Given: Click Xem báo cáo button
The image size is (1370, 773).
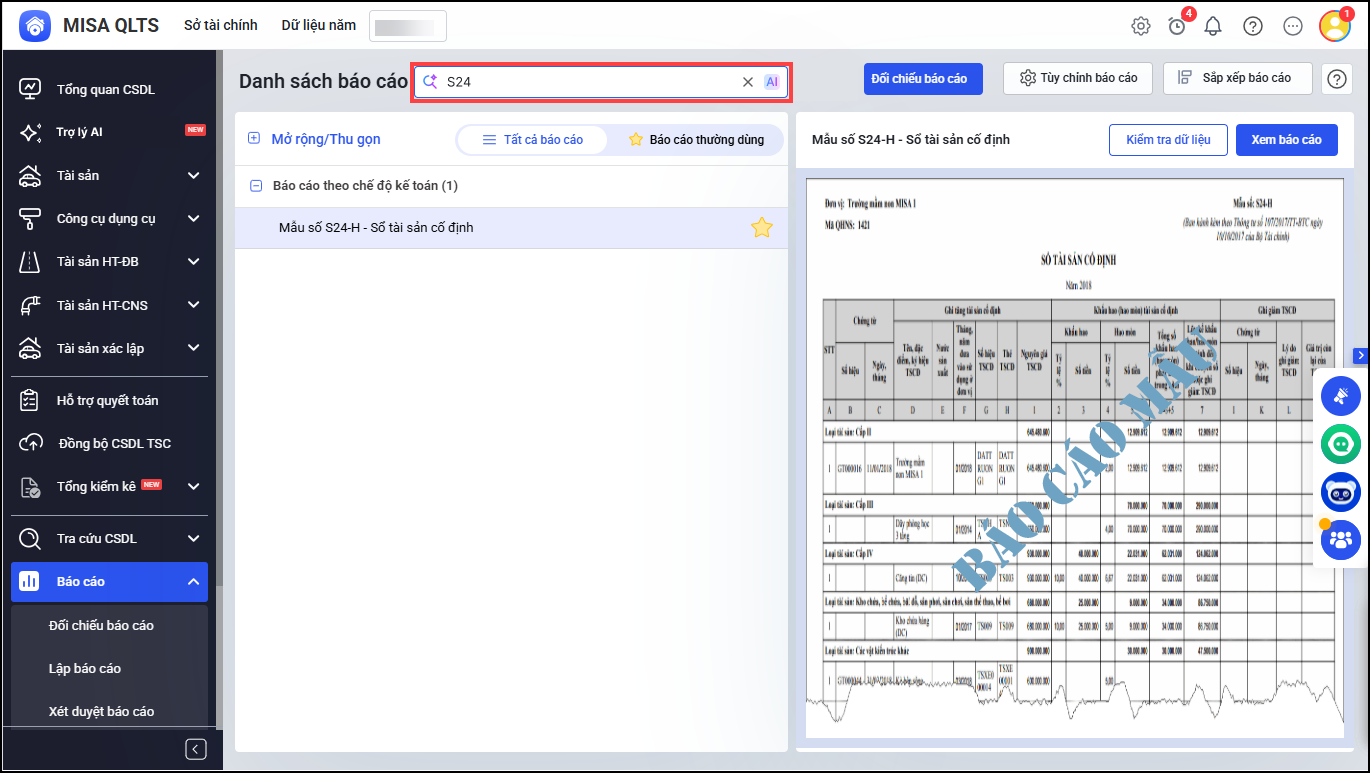Looking at the screenshot, I should pos(1287,140).
